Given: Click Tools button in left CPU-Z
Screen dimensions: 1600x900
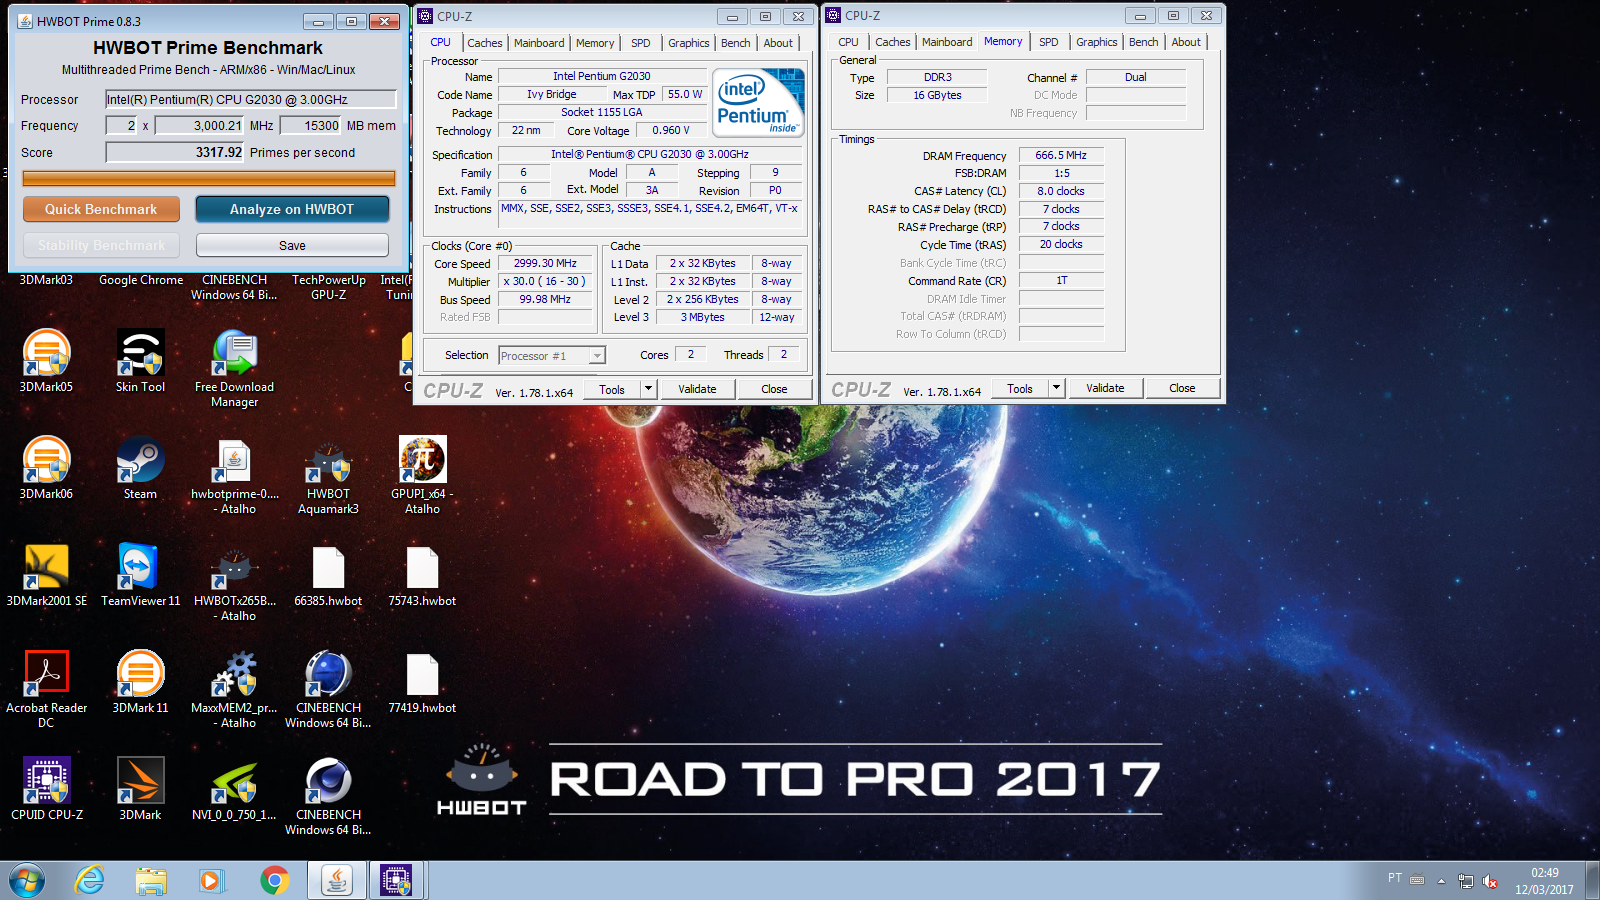Looking at the screenshot, I should tap(612, 389).
